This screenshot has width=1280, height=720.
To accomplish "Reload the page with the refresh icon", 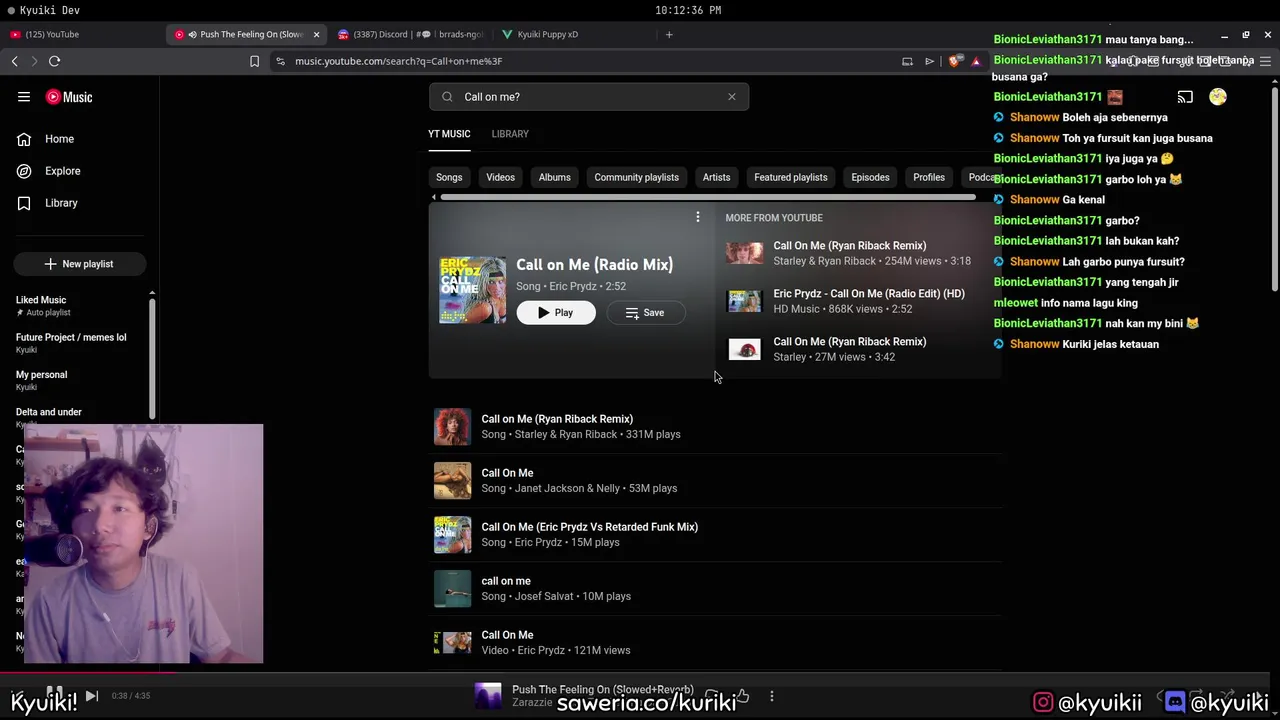I will coord(55,61).
